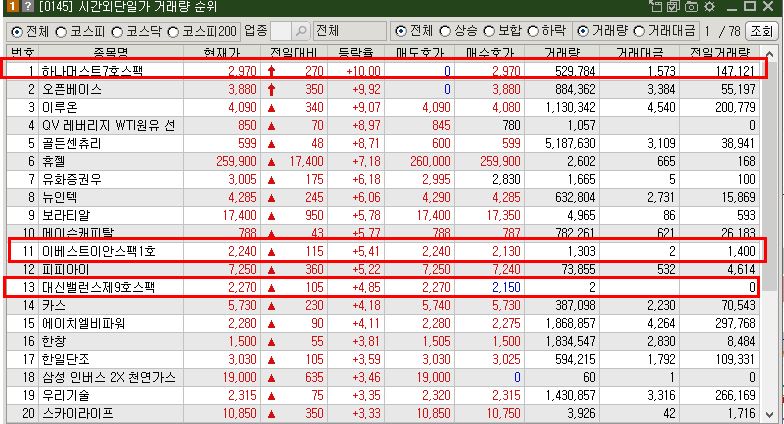
Task: Click the orange '1' window number icon
Action: coord(12,6)
